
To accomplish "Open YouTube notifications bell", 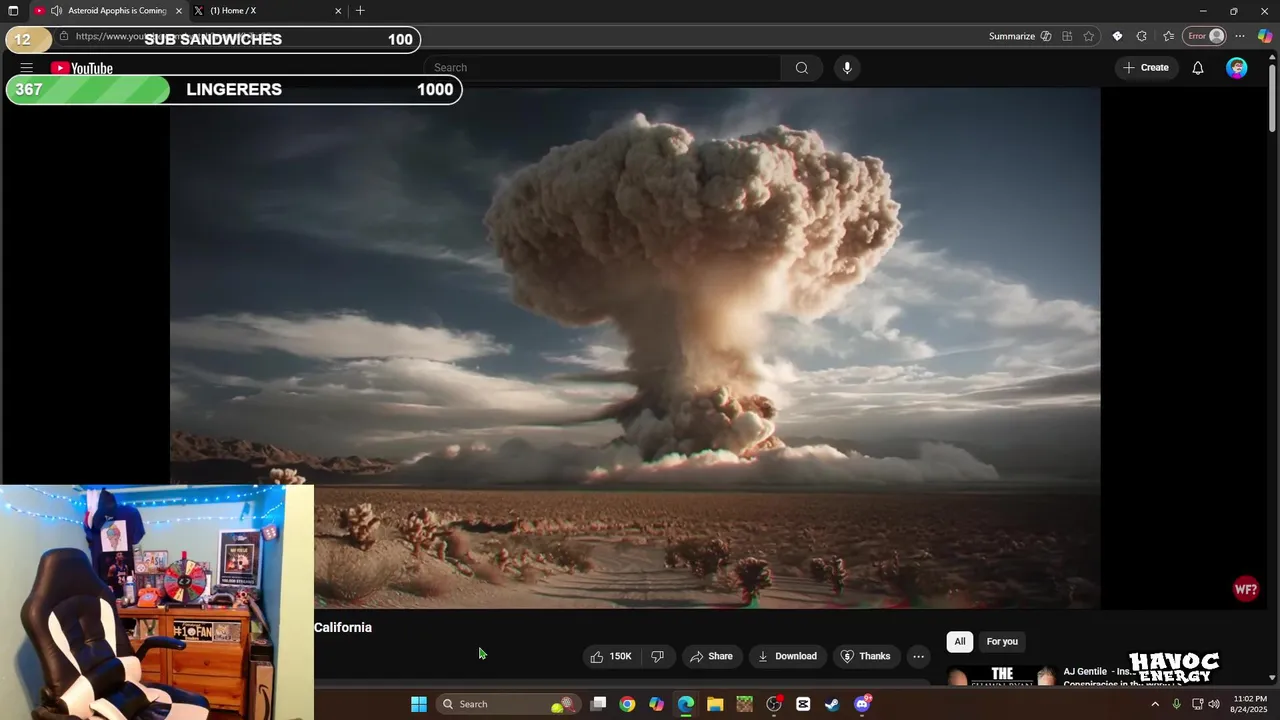I will [1197, 68].
